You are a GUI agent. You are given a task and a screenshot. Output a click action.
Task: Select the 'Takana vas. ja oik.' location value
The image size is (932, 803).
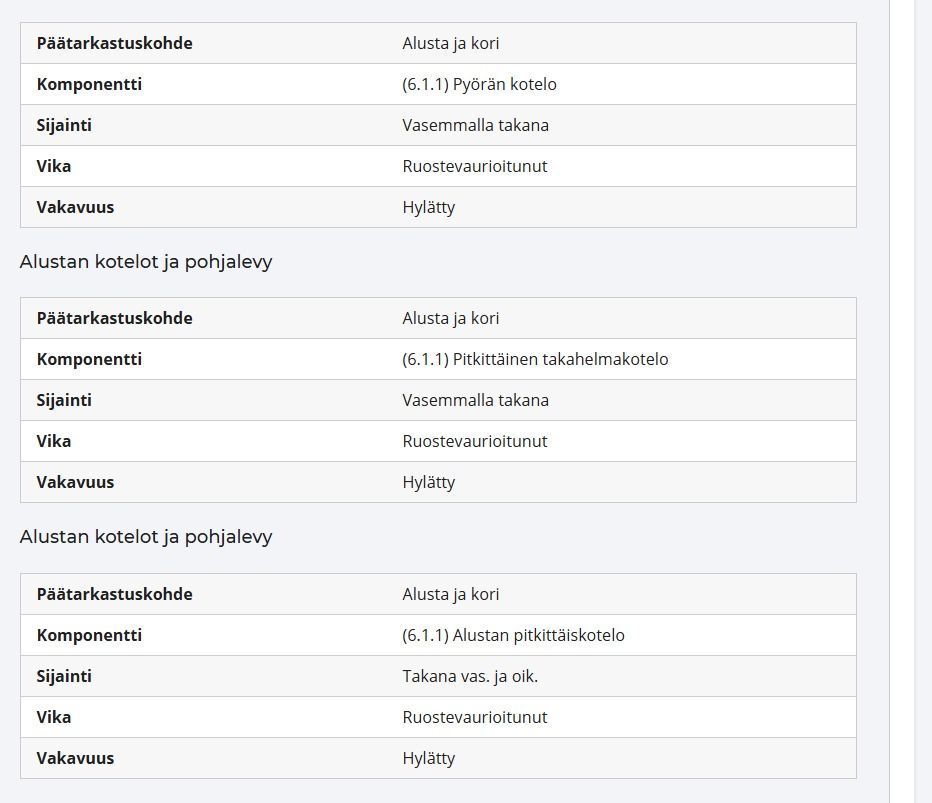click(x=470, y=676)
